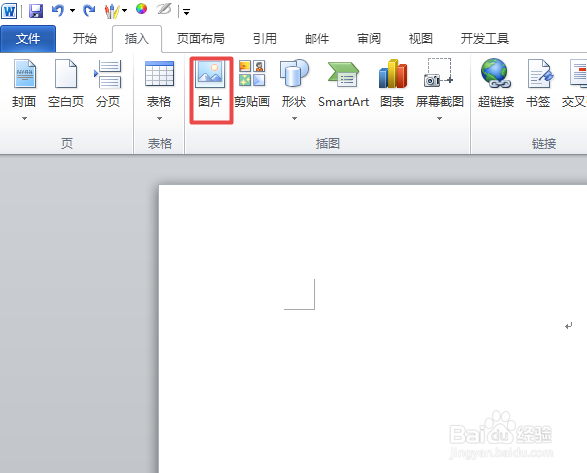Click inside the blank document page
Viewport: 587px width, 473px height.
click(373, 328)
